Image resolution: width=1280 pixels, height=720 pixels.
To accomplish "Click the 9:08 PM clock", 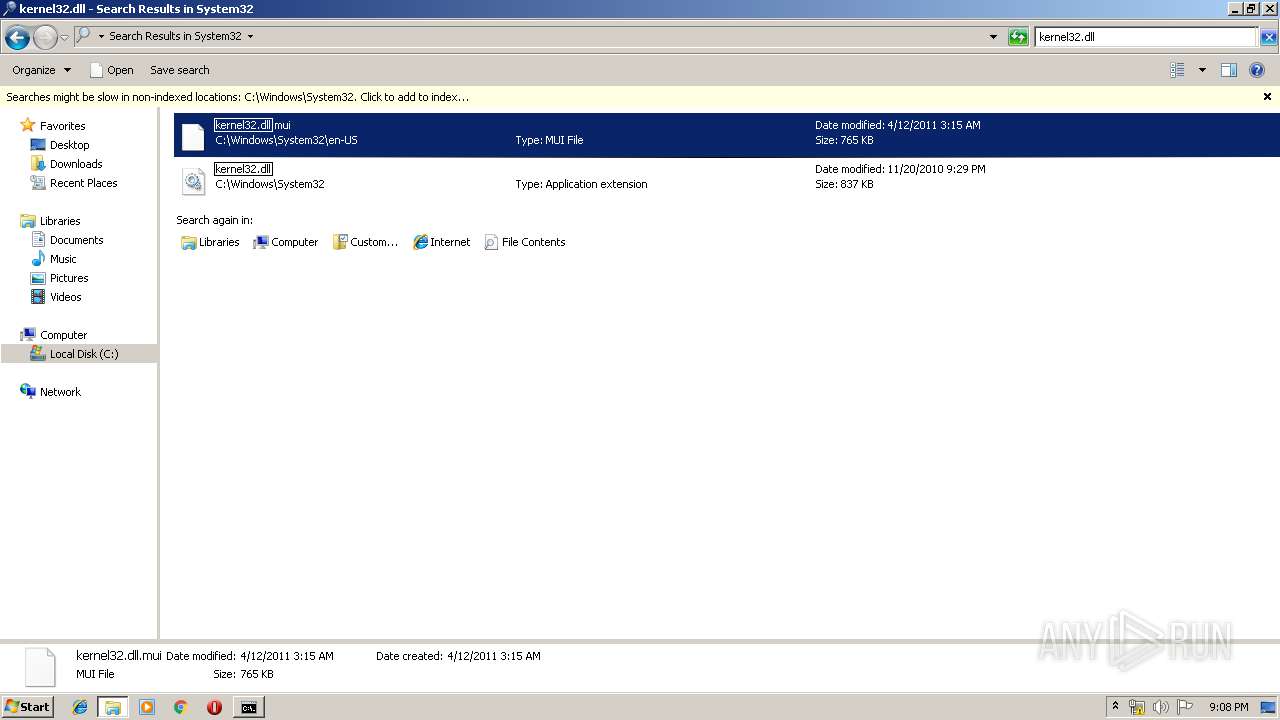I will (x=1228, y=707).
